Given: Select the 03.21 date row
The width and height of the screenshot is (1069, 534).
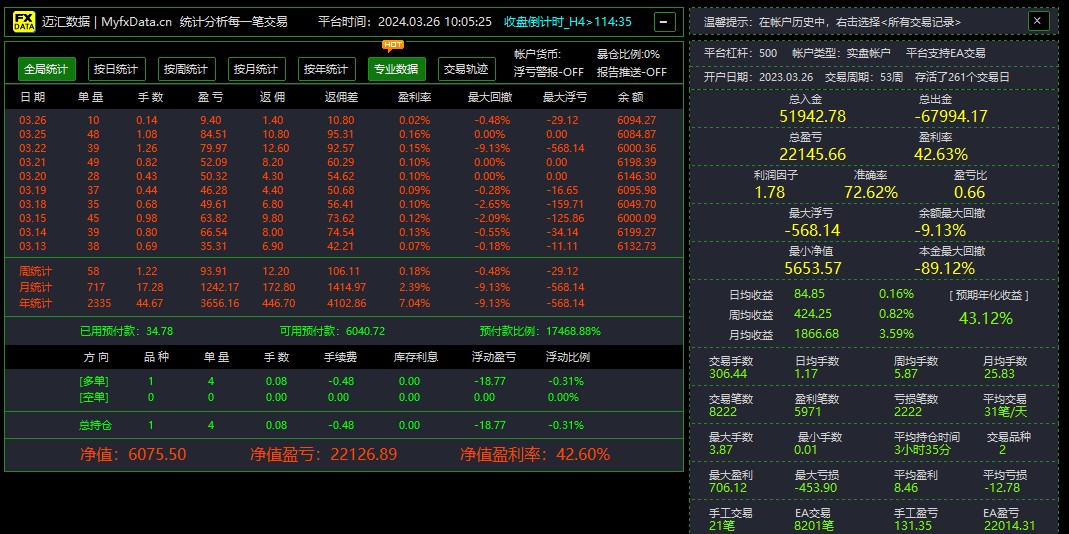Looking at the screenshot, I should (344, 162).
